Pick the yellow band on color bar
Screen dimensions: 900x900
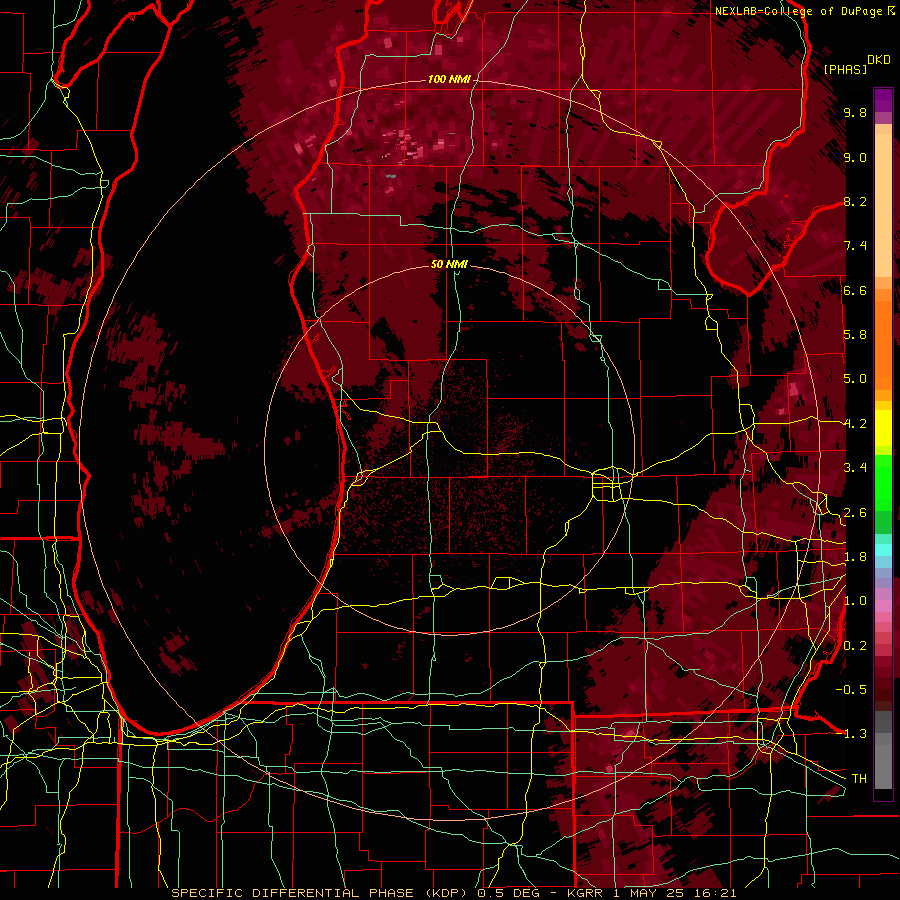tap(883, 428)
